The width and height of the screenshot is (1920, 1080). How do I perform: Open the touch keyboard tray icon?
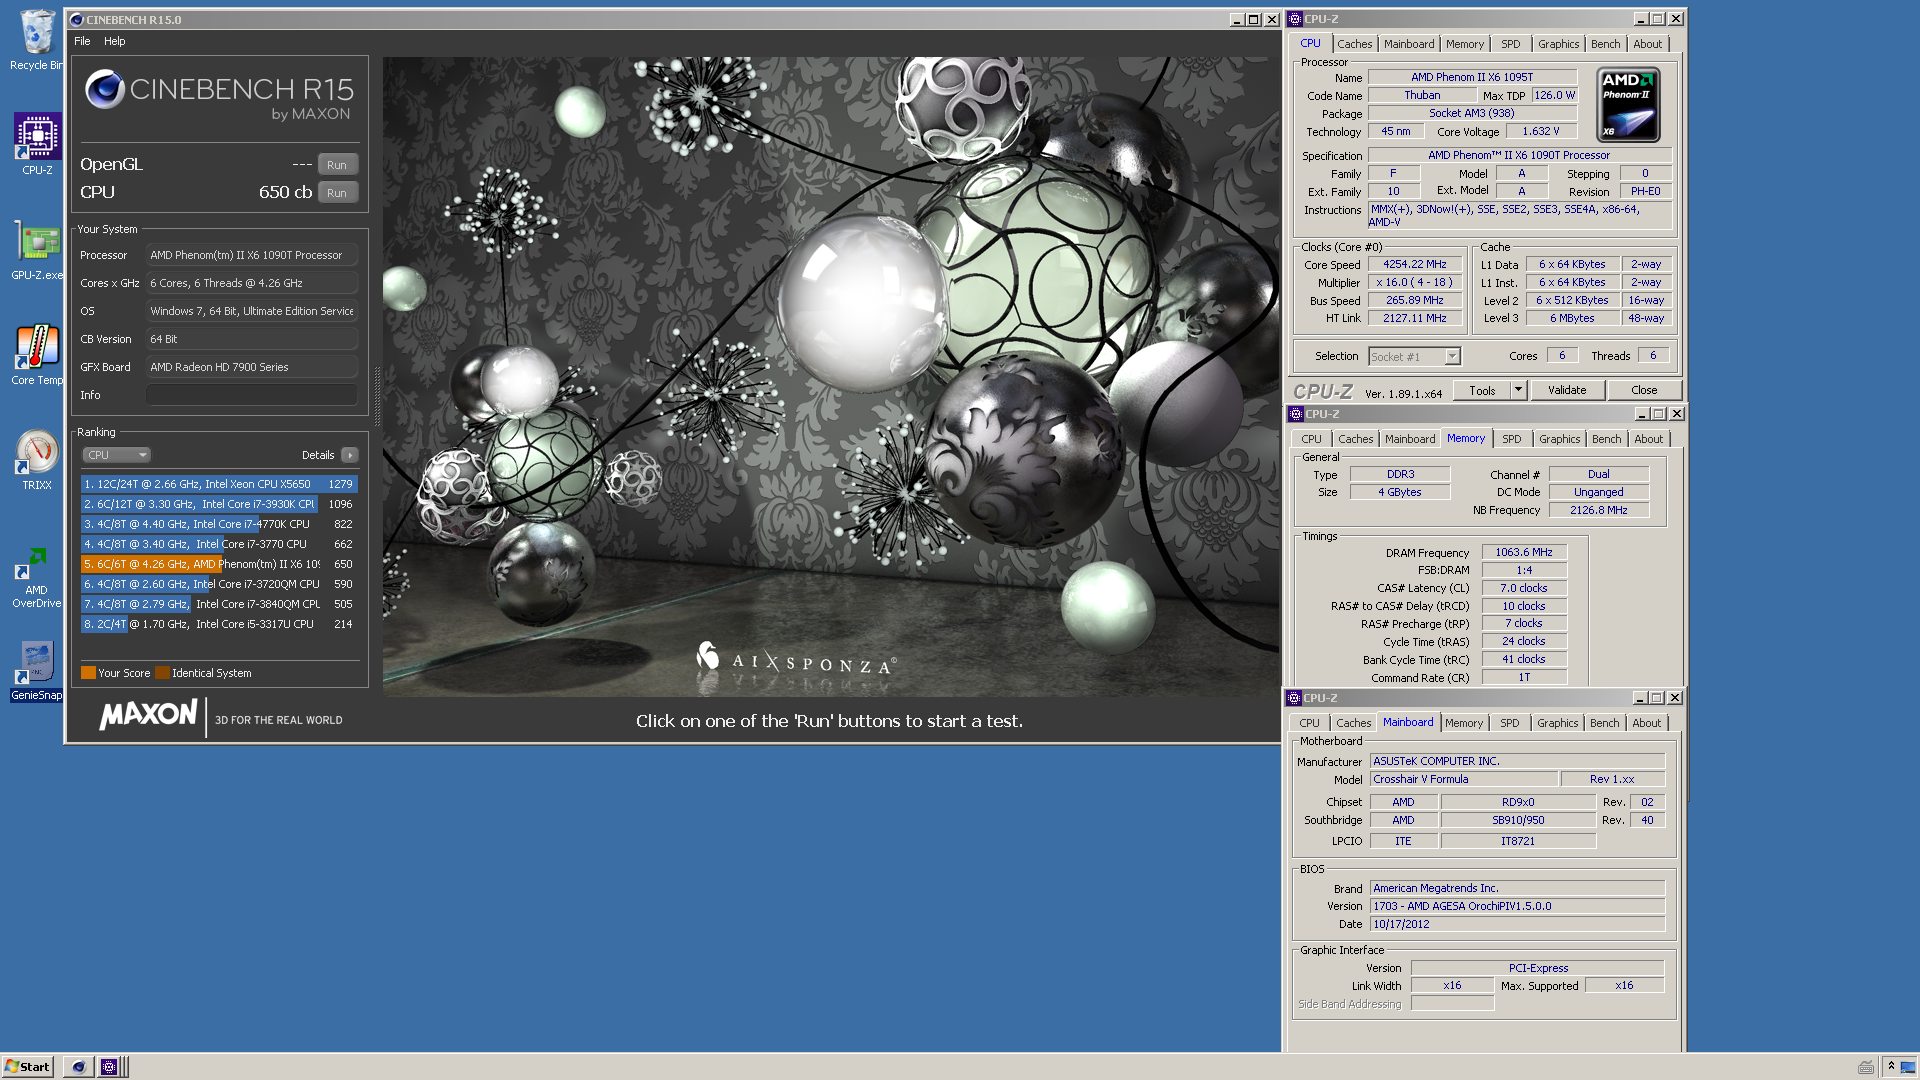point(1866,1067)
